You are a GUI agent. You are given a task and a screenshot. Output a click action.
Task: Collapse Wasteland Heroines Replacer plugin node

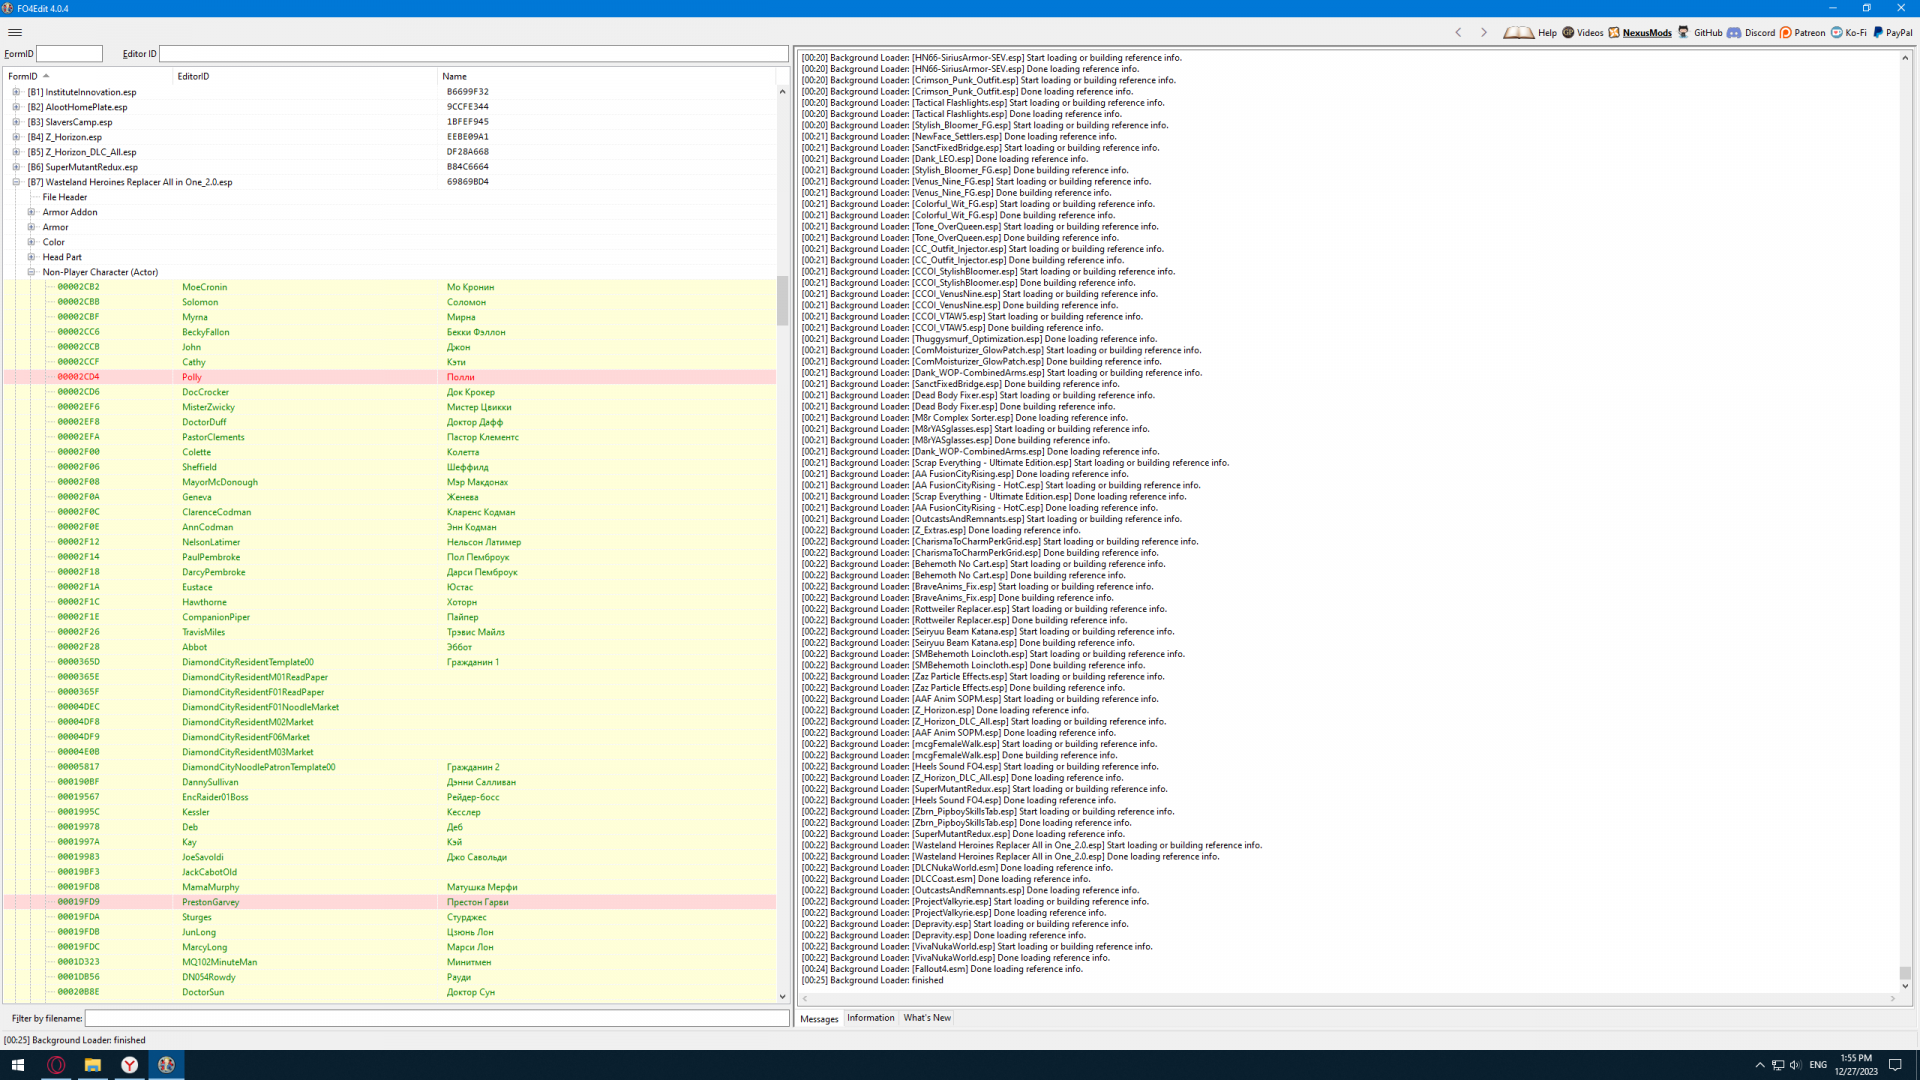tap(16, 182)
